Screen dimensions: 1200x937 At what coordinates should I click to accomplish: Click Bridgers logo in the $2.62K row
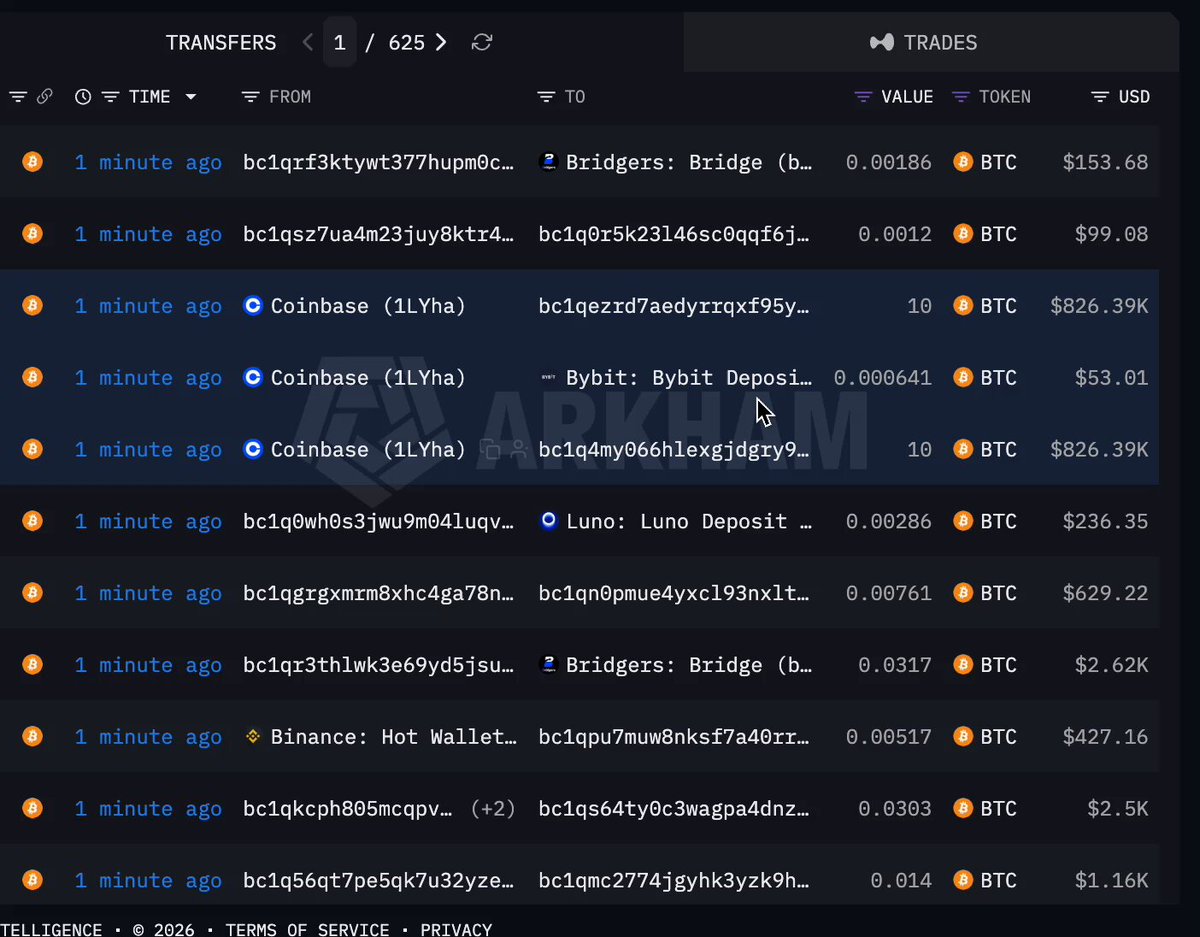tap(548, 665)
